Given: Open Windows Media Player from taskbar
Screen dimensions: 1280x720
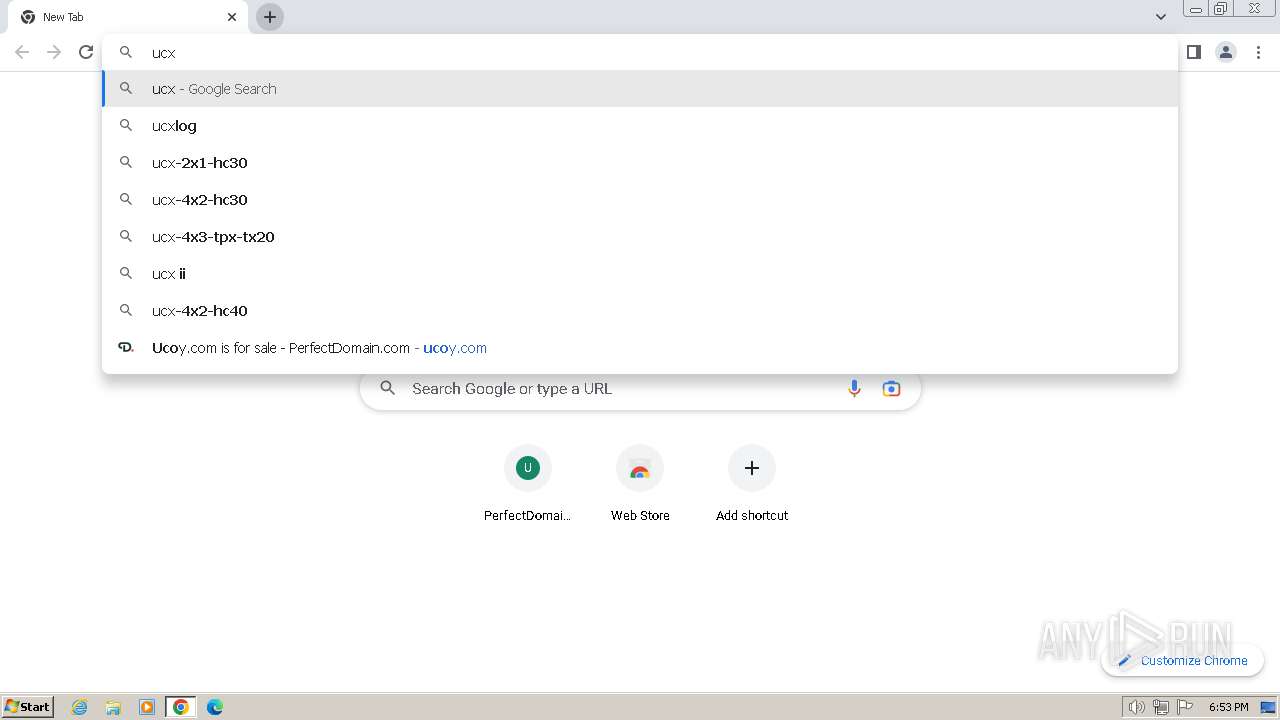Looking at the screenshot, I should coord(147,707).
